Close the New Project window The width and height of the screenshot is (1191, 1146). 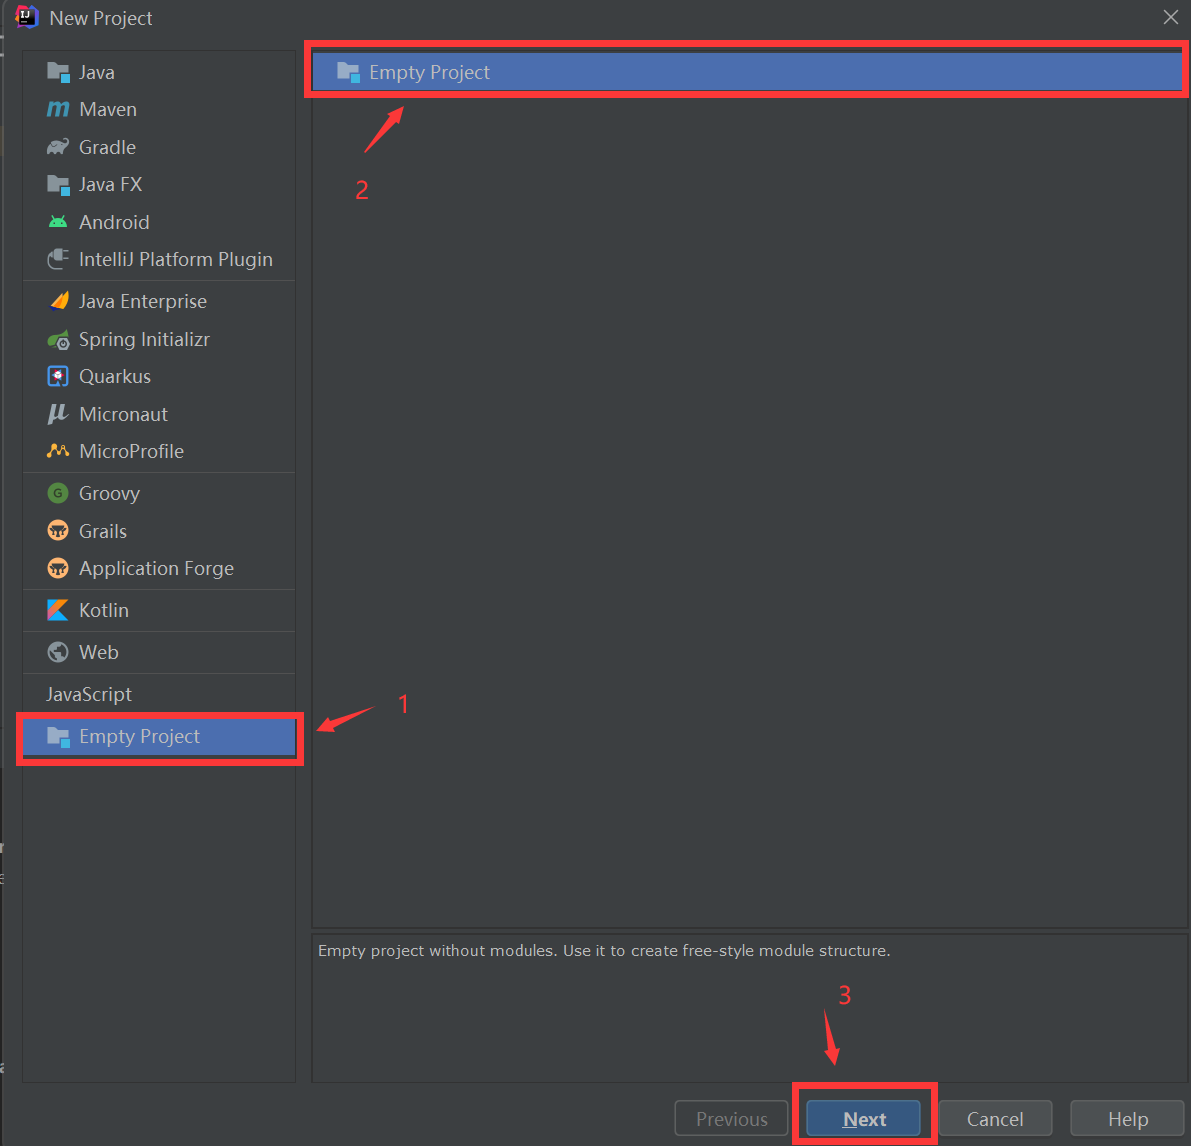[1170, 17]
